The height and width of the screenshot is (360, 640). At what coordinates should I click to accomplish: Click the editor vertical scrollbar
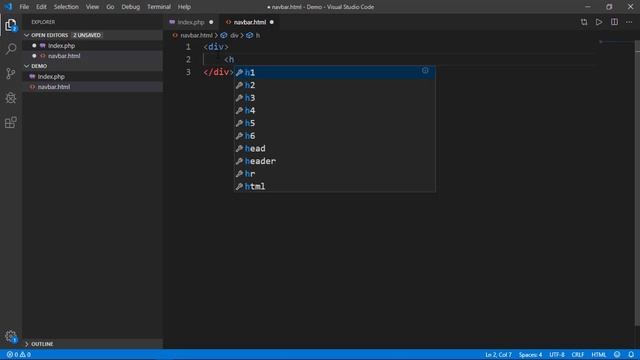coord(637,184)
